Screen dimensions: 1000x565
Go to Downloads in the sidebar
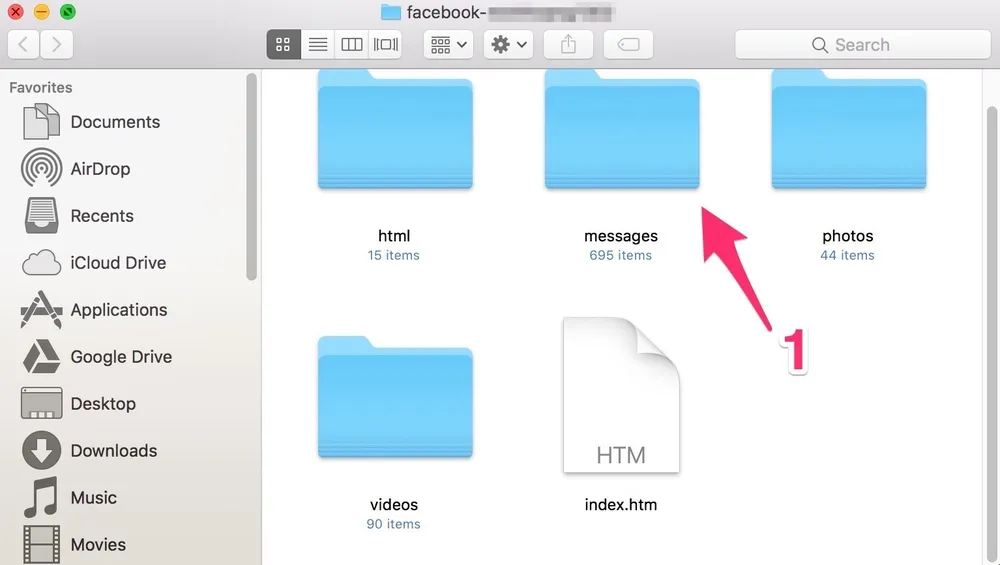tap(113, 451)
